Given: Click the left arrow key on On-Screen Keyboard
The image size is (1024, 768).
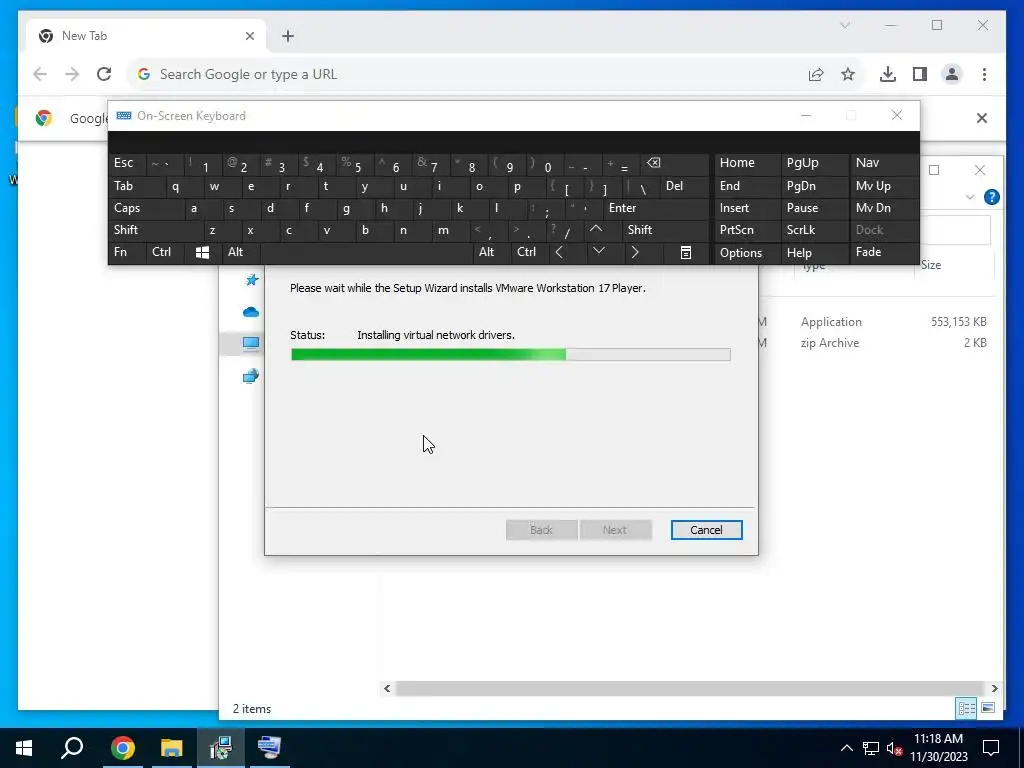Looking at the screenshot, I should click(559, 253).
